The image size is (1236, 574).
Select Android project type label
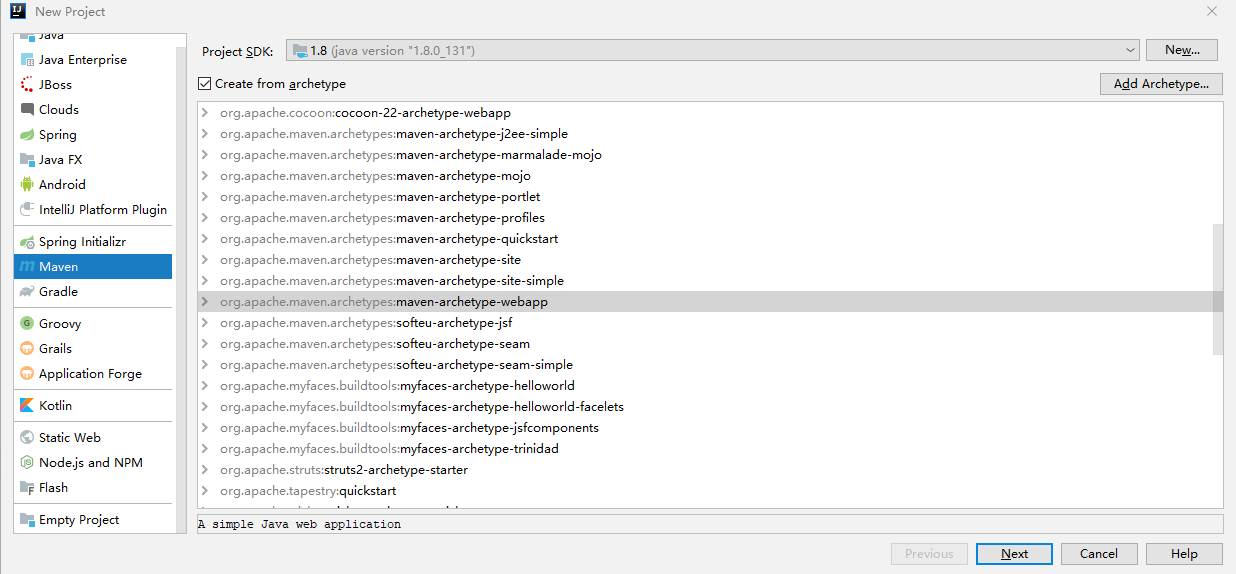pyautogui.click(x=62, y=185)
